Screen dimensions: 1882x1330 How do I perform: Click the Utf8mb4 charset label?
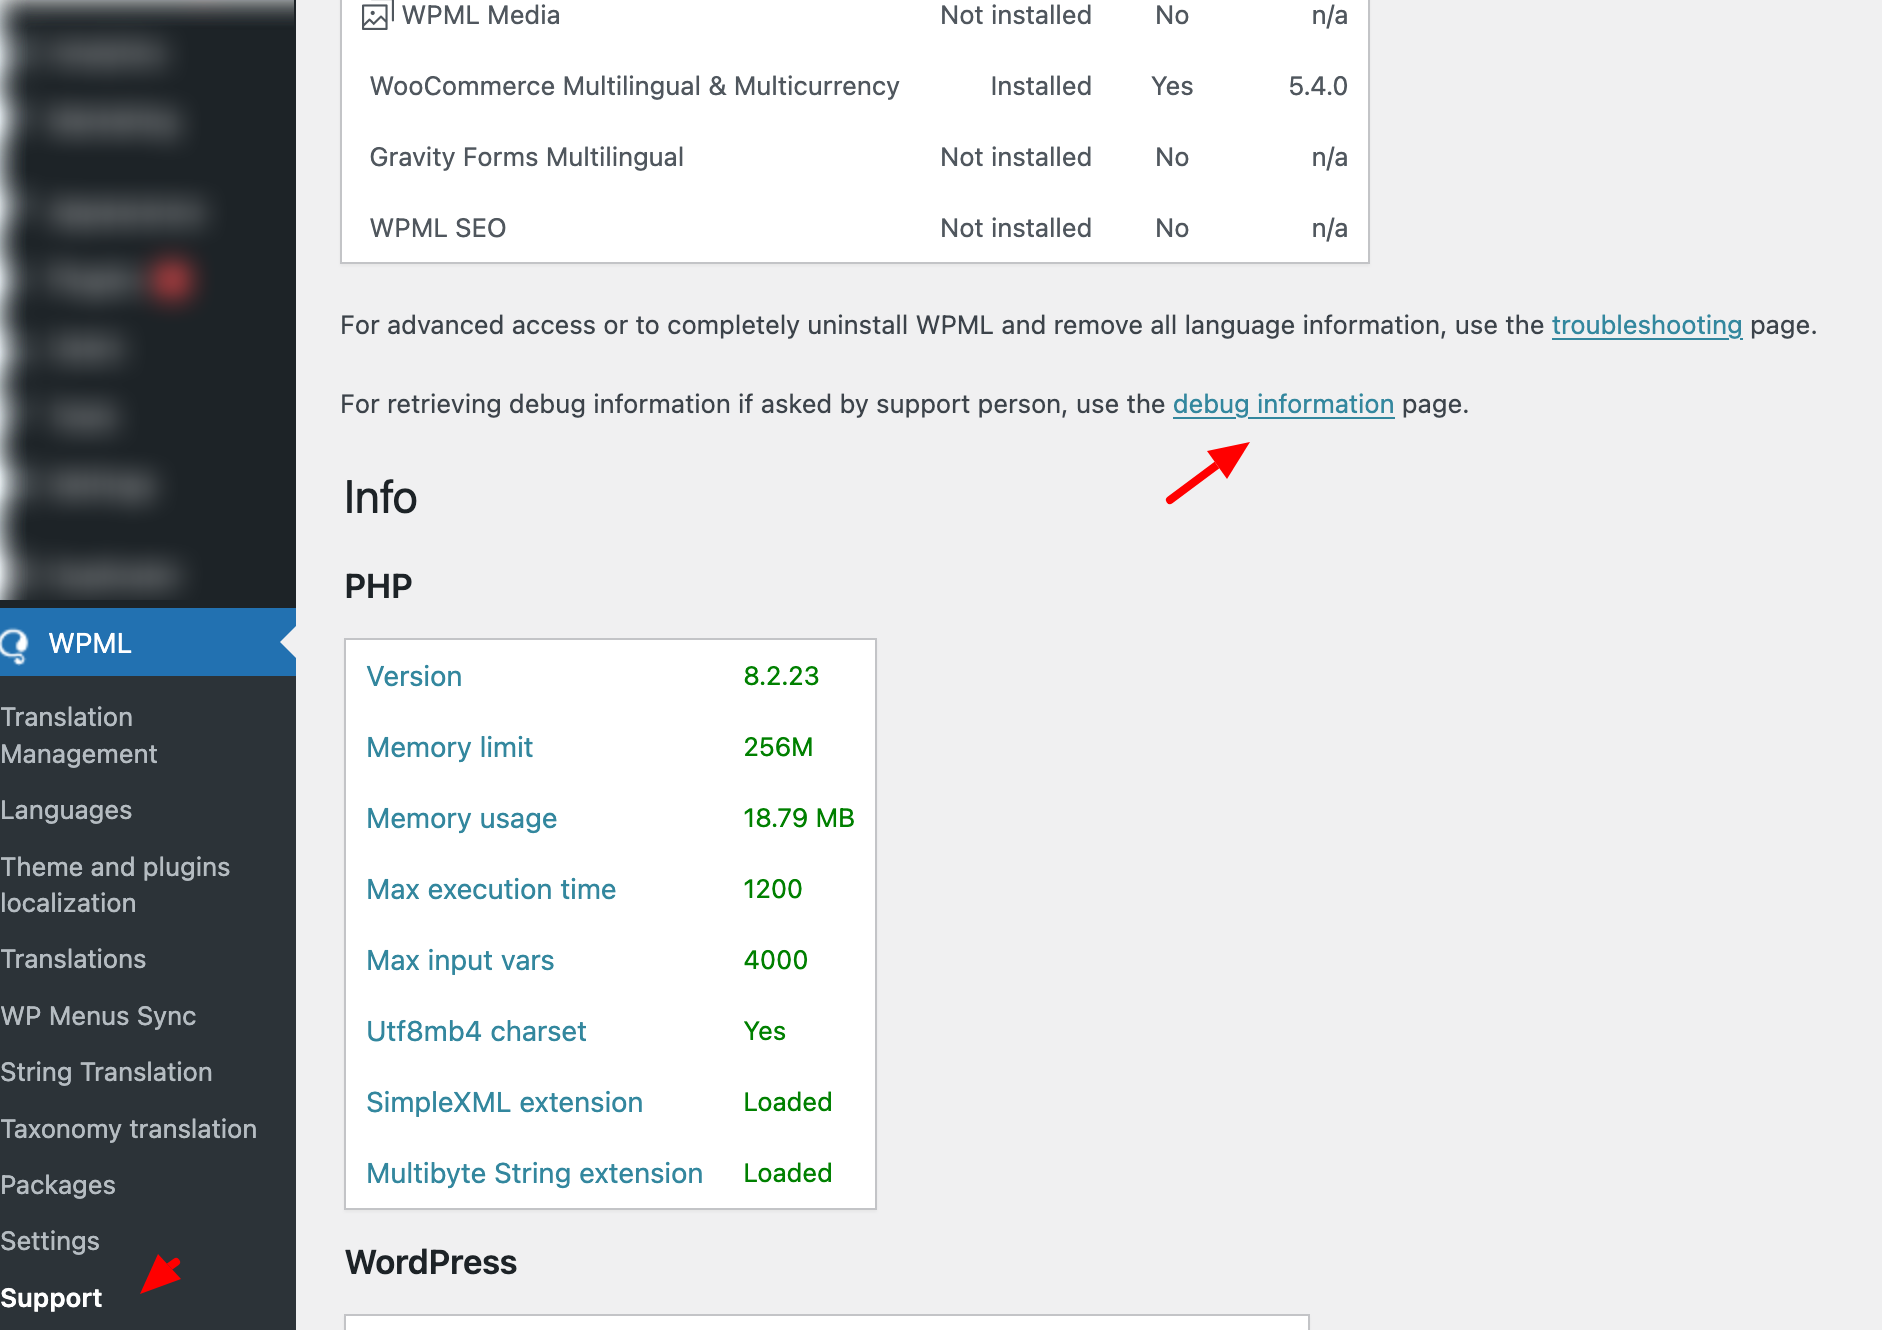[x=476, y=1031]
